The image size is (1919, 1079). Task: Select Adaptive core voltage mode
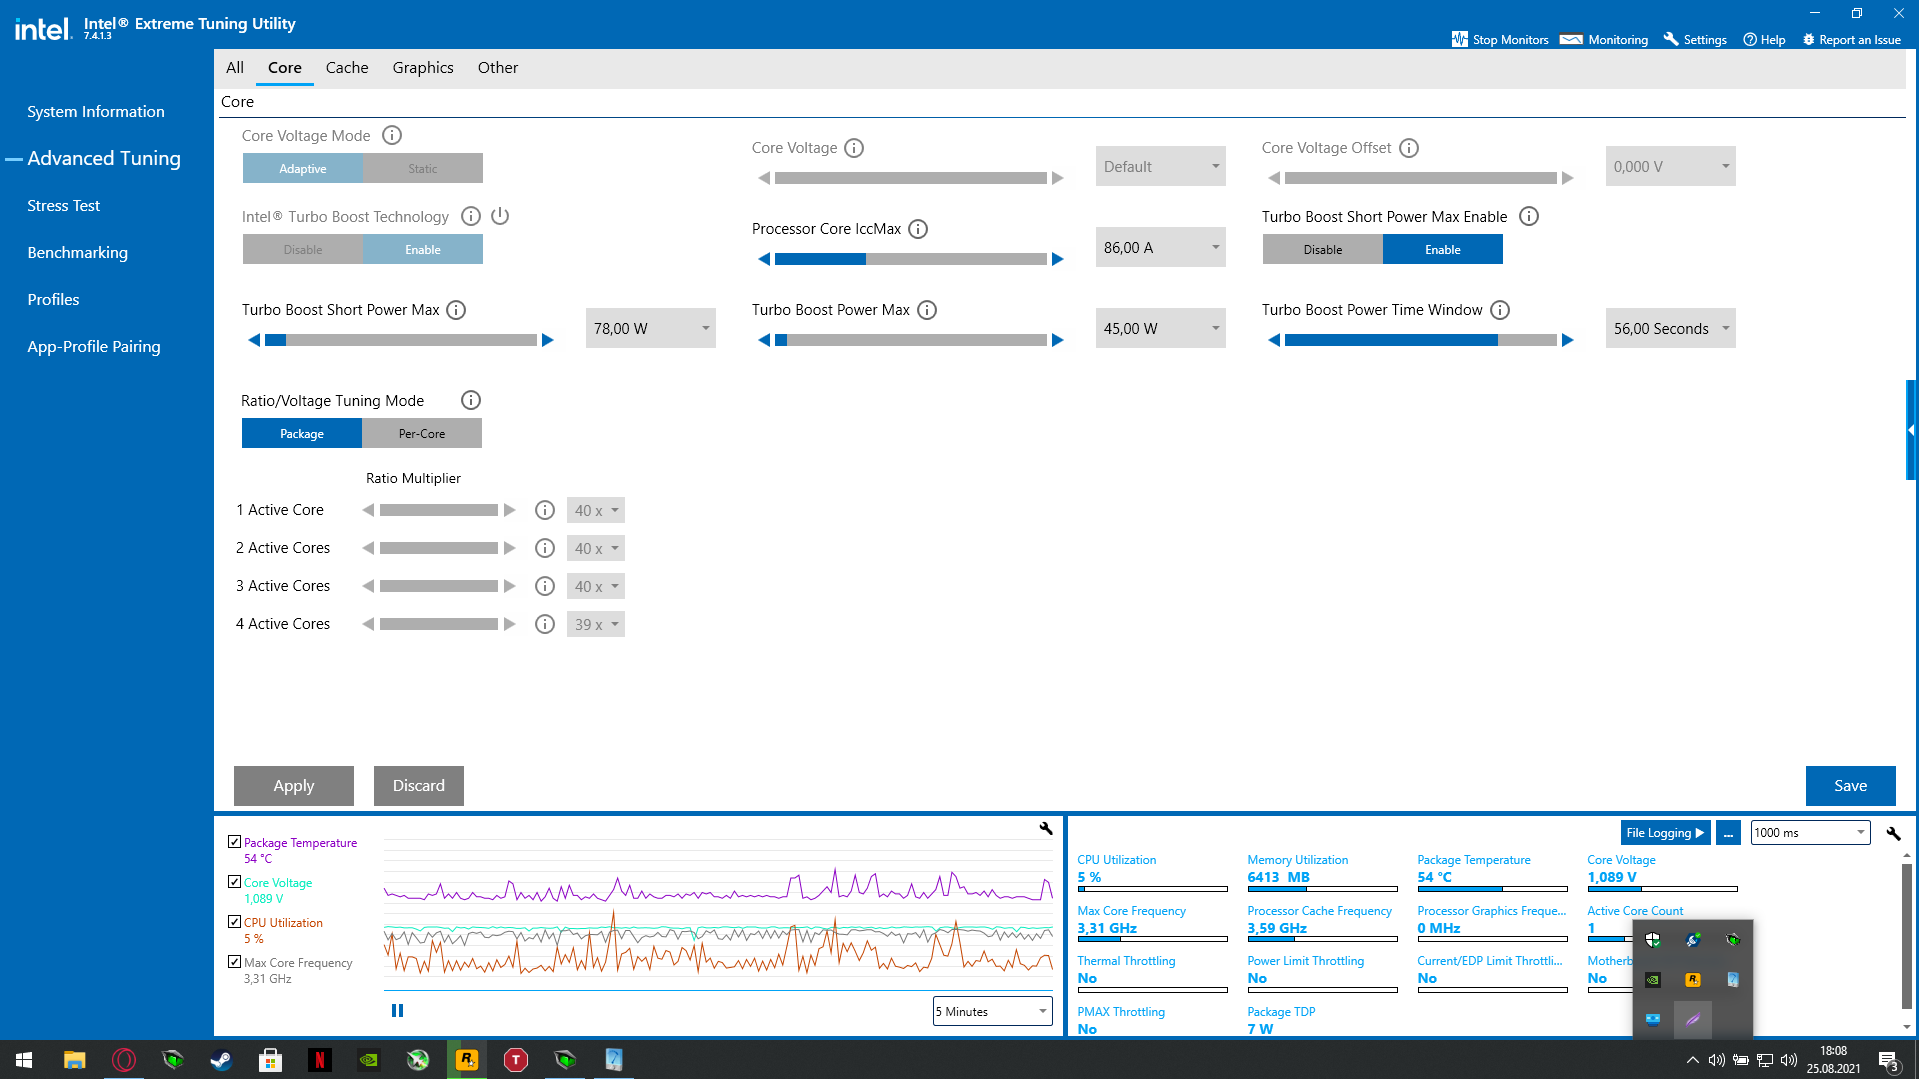click(303, 168)
